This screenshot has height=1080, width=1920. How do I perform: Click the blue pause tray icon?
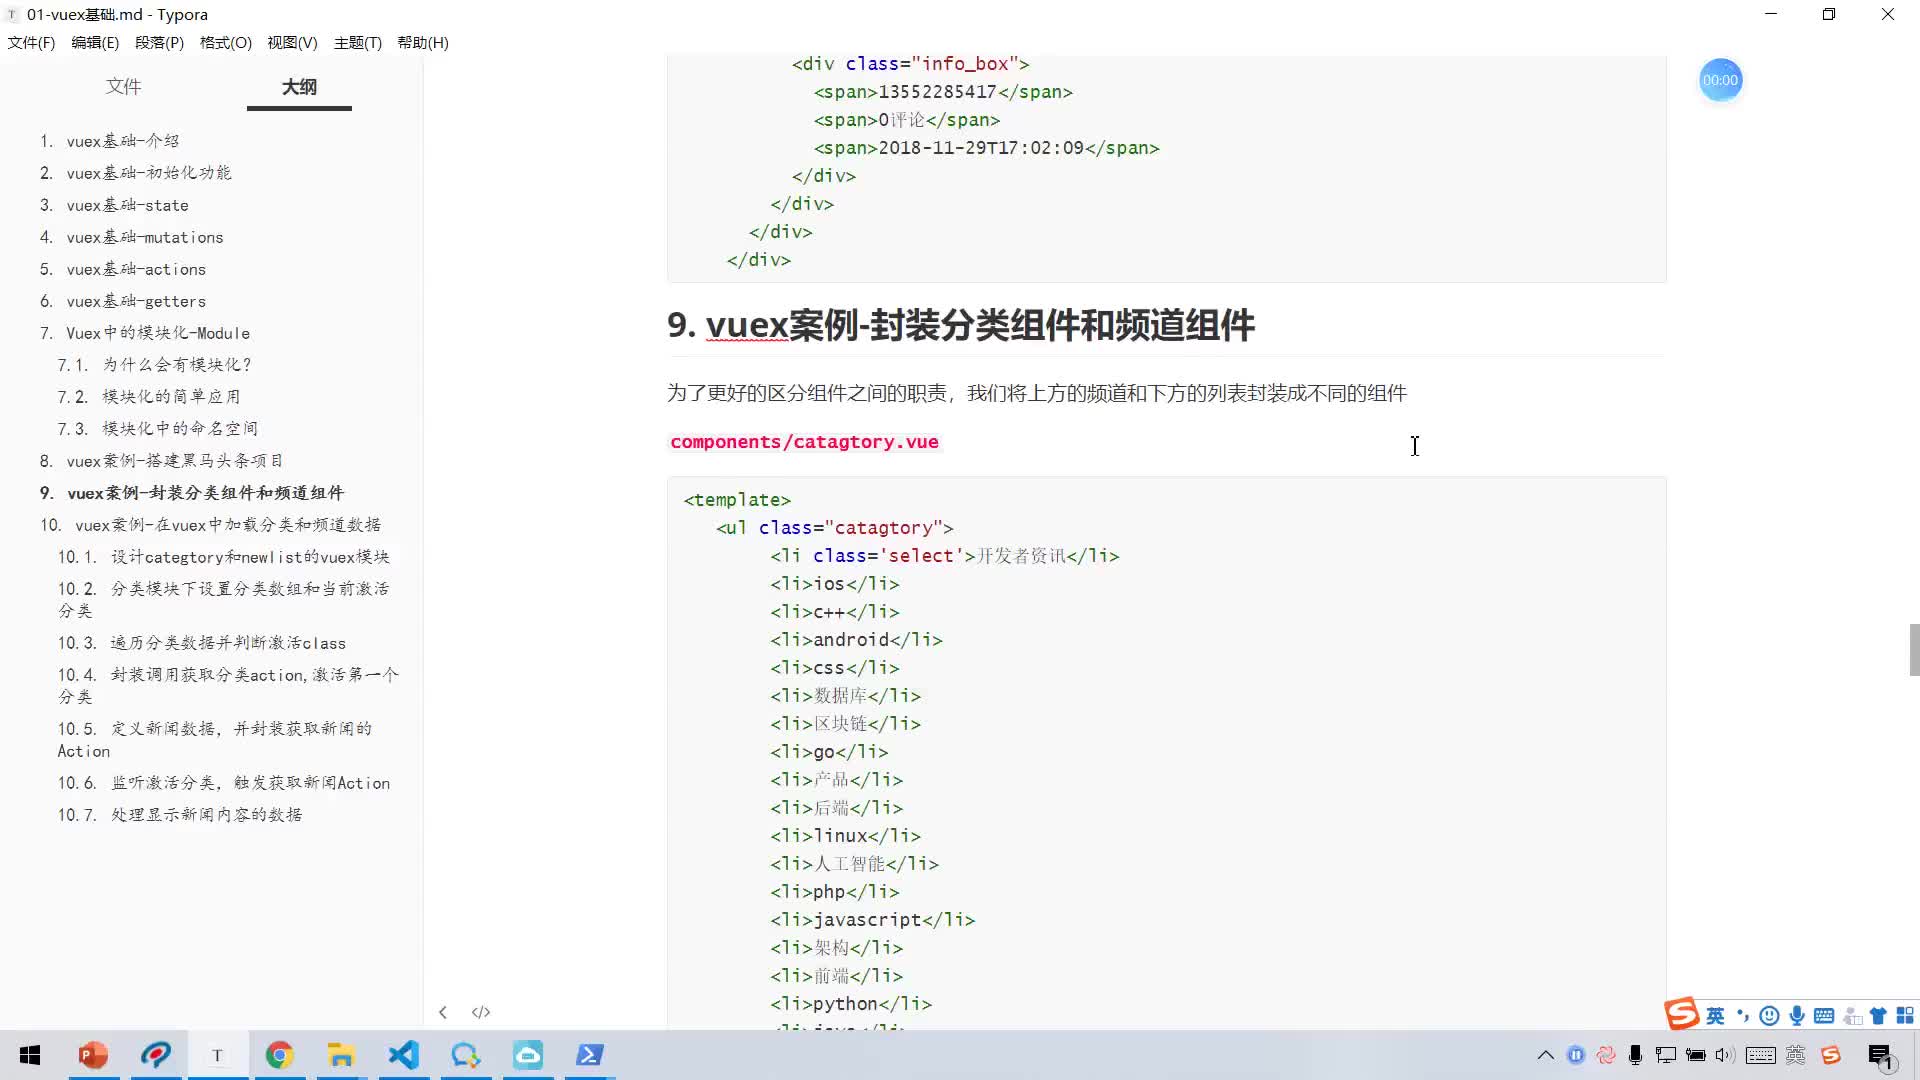1576,1055
